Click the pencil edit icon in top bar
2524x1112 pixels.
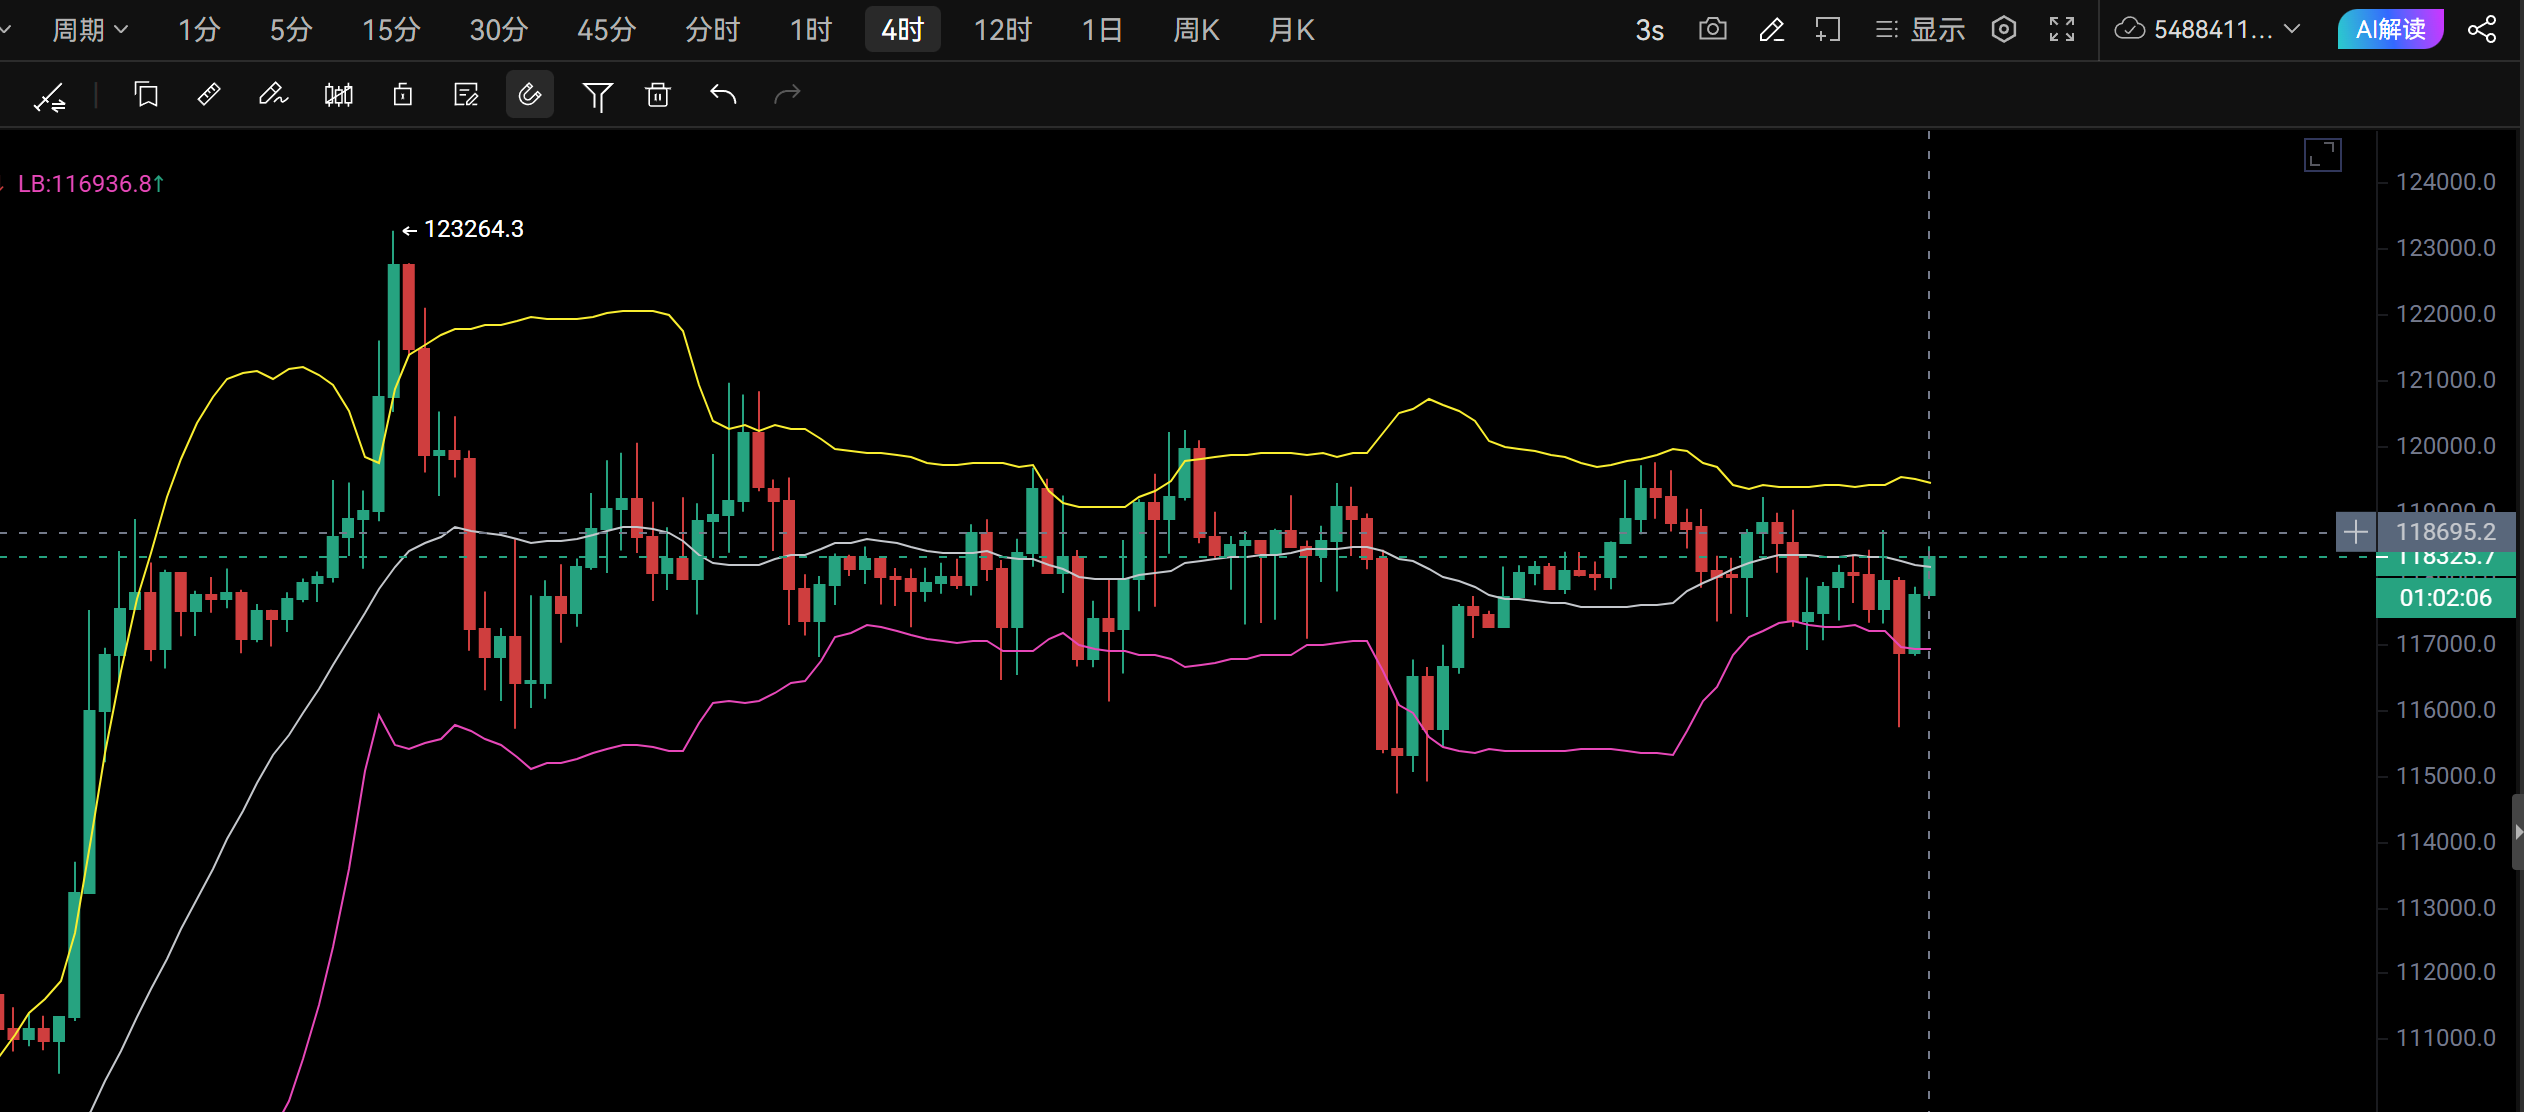click(x=1771, y=30)
